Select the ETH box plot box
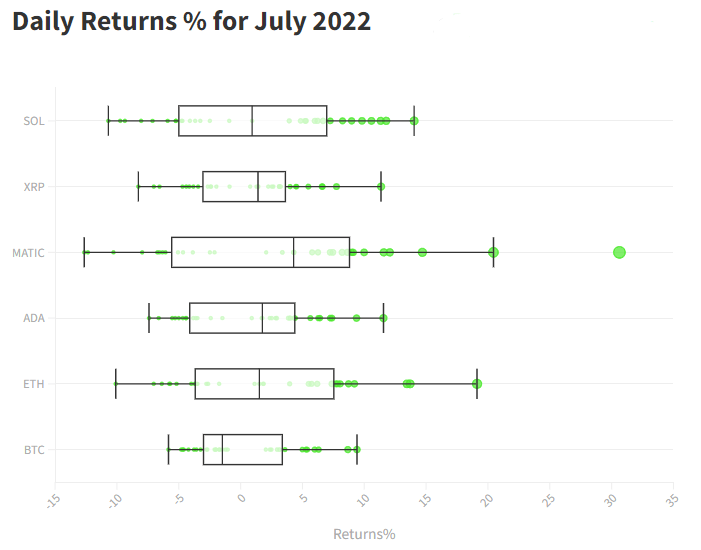701x550 pixels. click(264, 384)
